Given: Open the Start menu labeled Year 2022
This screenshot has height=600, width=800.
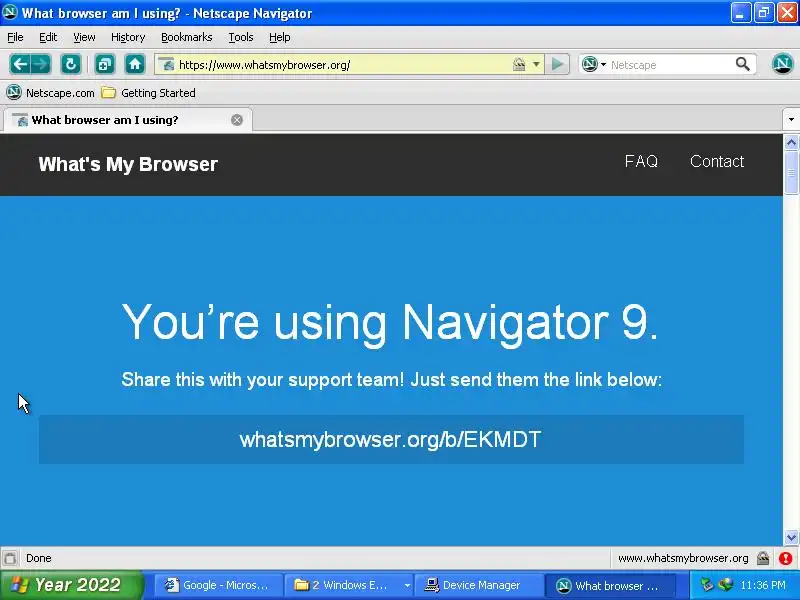Looking at the screenshot, I should (70, 585).
